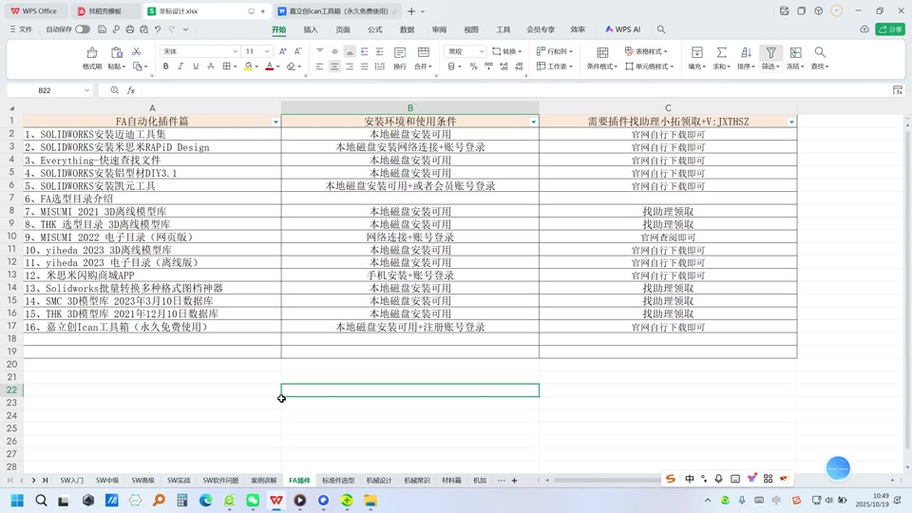Open the Rows and Columns (行和列) menu
Screen dimensions: 912x513
coord(554,51)
